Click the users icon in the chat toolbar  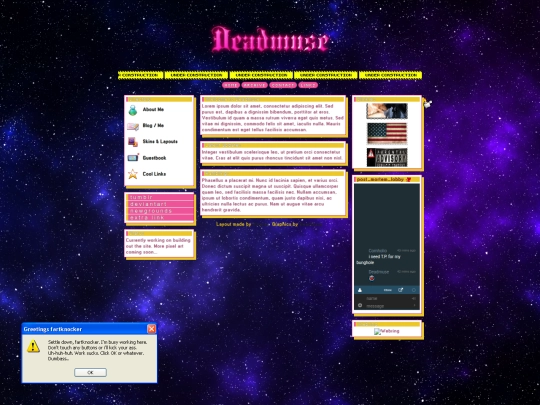360,290
